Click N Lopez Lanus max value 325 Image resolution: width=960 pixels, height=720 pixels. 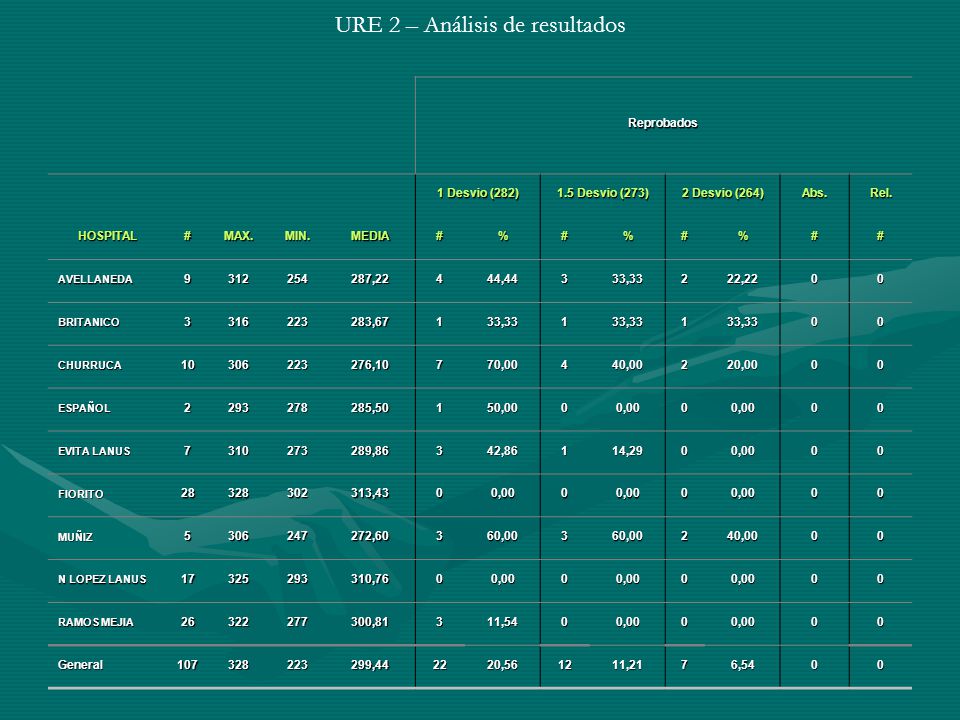point(238,579)
